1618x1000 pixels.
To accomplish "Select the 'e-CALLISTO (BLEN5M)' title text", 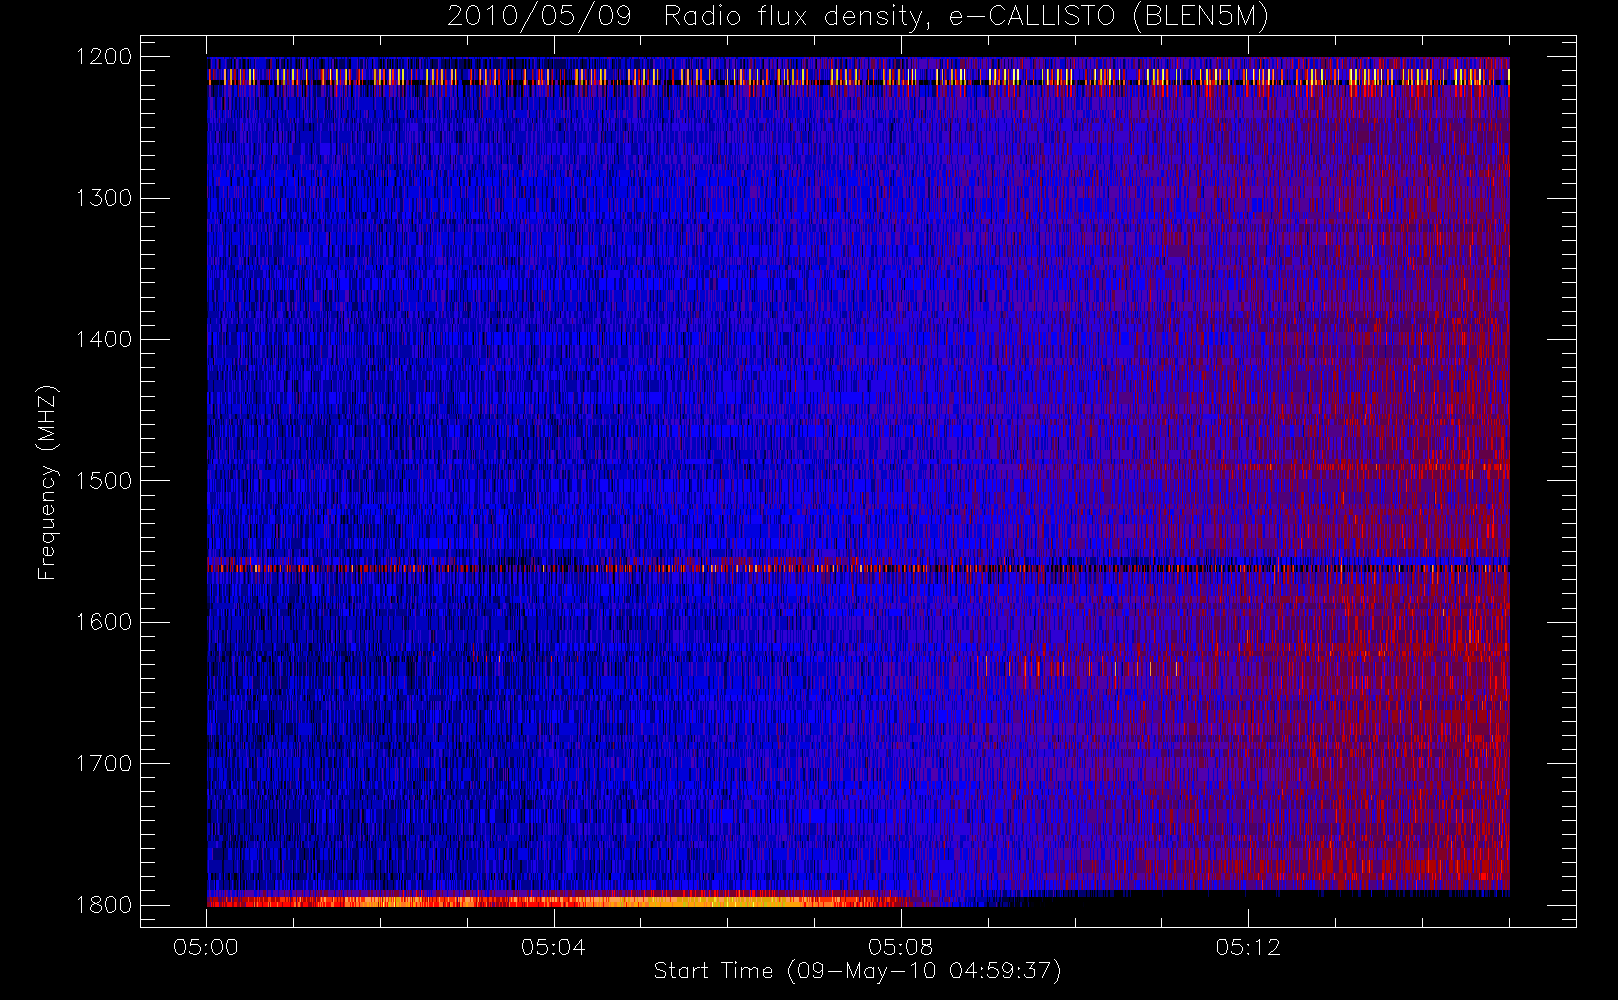I will point(1109,17).
